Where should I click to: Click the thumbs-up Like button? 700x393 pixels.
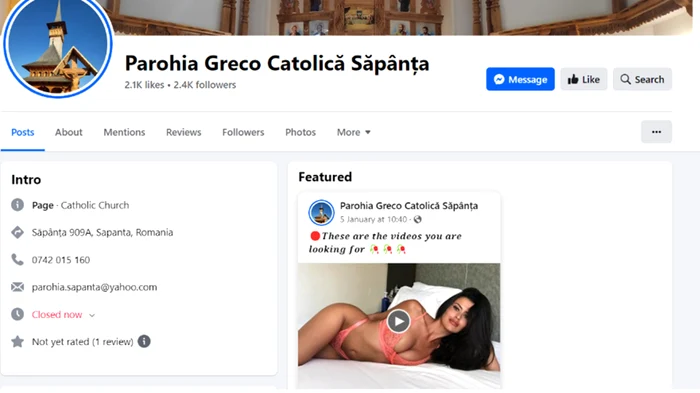583,79
